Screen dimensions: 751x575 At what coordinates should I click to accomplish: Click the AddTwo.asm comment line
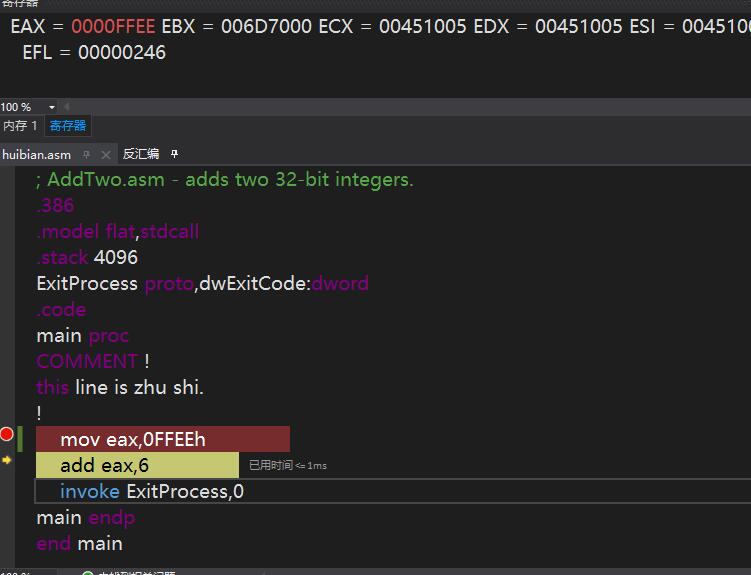[x=225, y=180]
